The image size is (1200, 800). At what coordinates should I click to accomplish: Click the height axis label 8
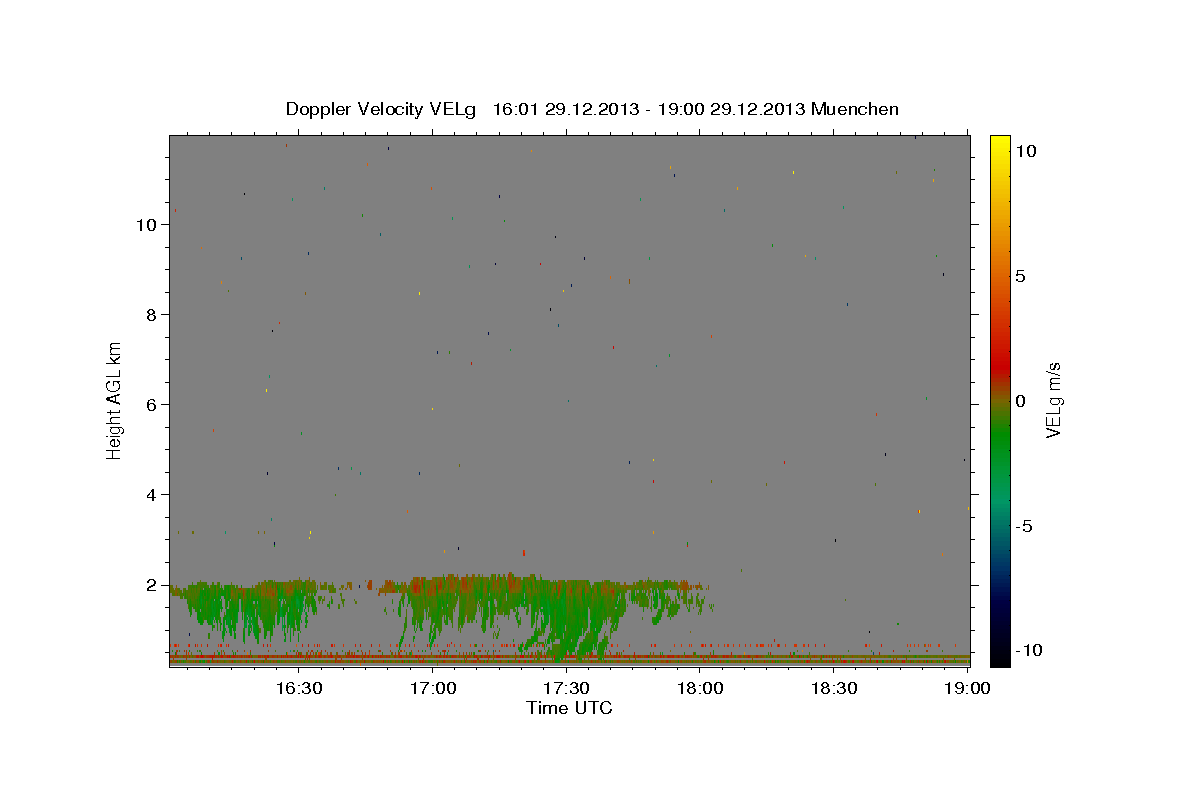pyautogui.click(x=151, y=315)
